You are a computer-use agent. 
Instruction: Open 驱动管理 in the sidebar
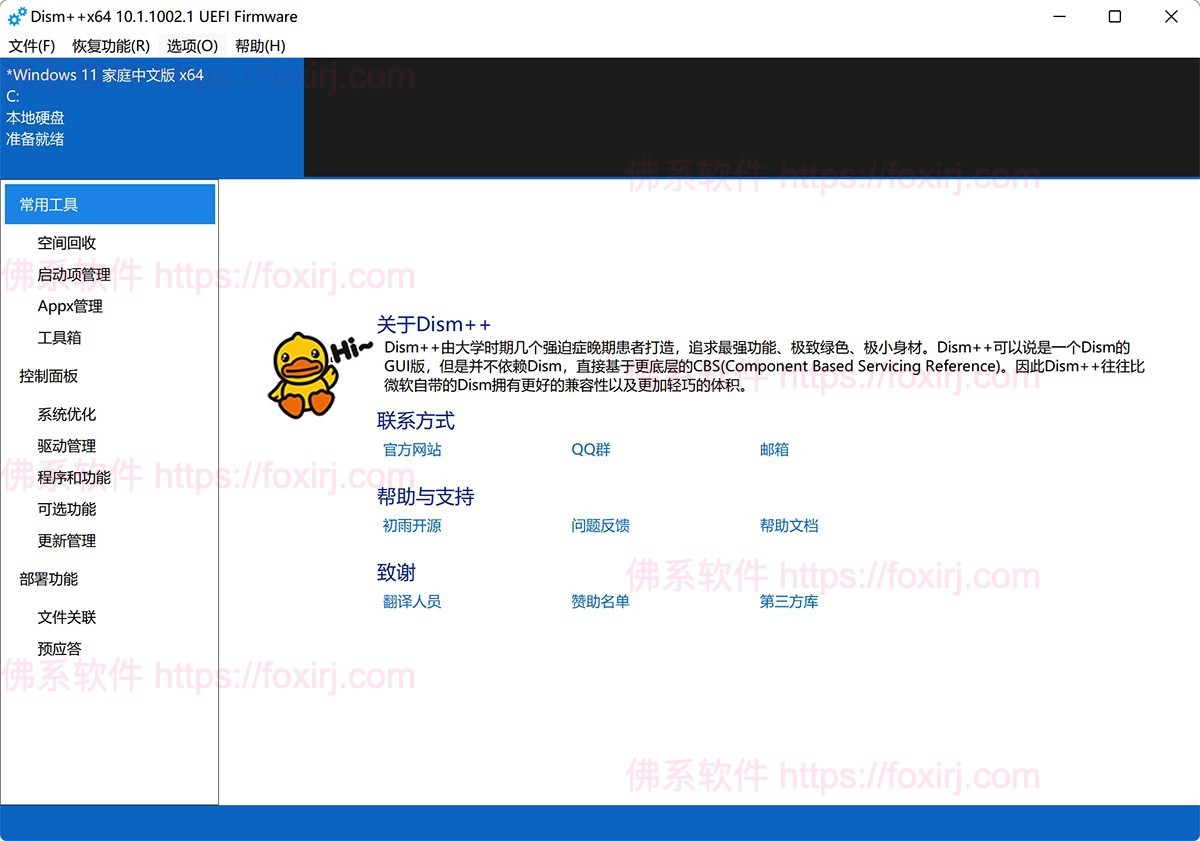click(x=67, y=446)
